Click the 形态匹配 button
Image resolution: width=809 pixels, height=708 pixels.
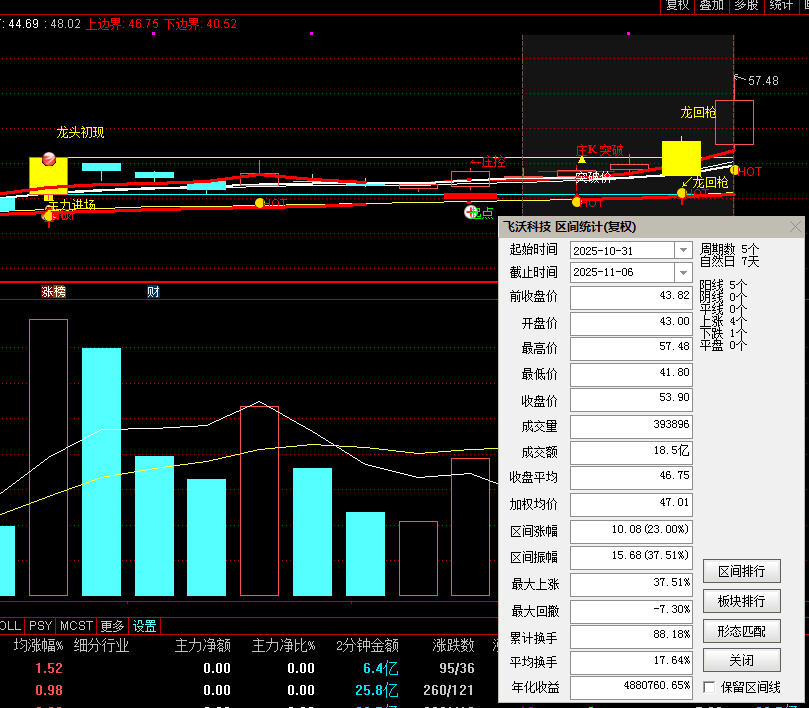pyautogui.click(x=741, y=631)
